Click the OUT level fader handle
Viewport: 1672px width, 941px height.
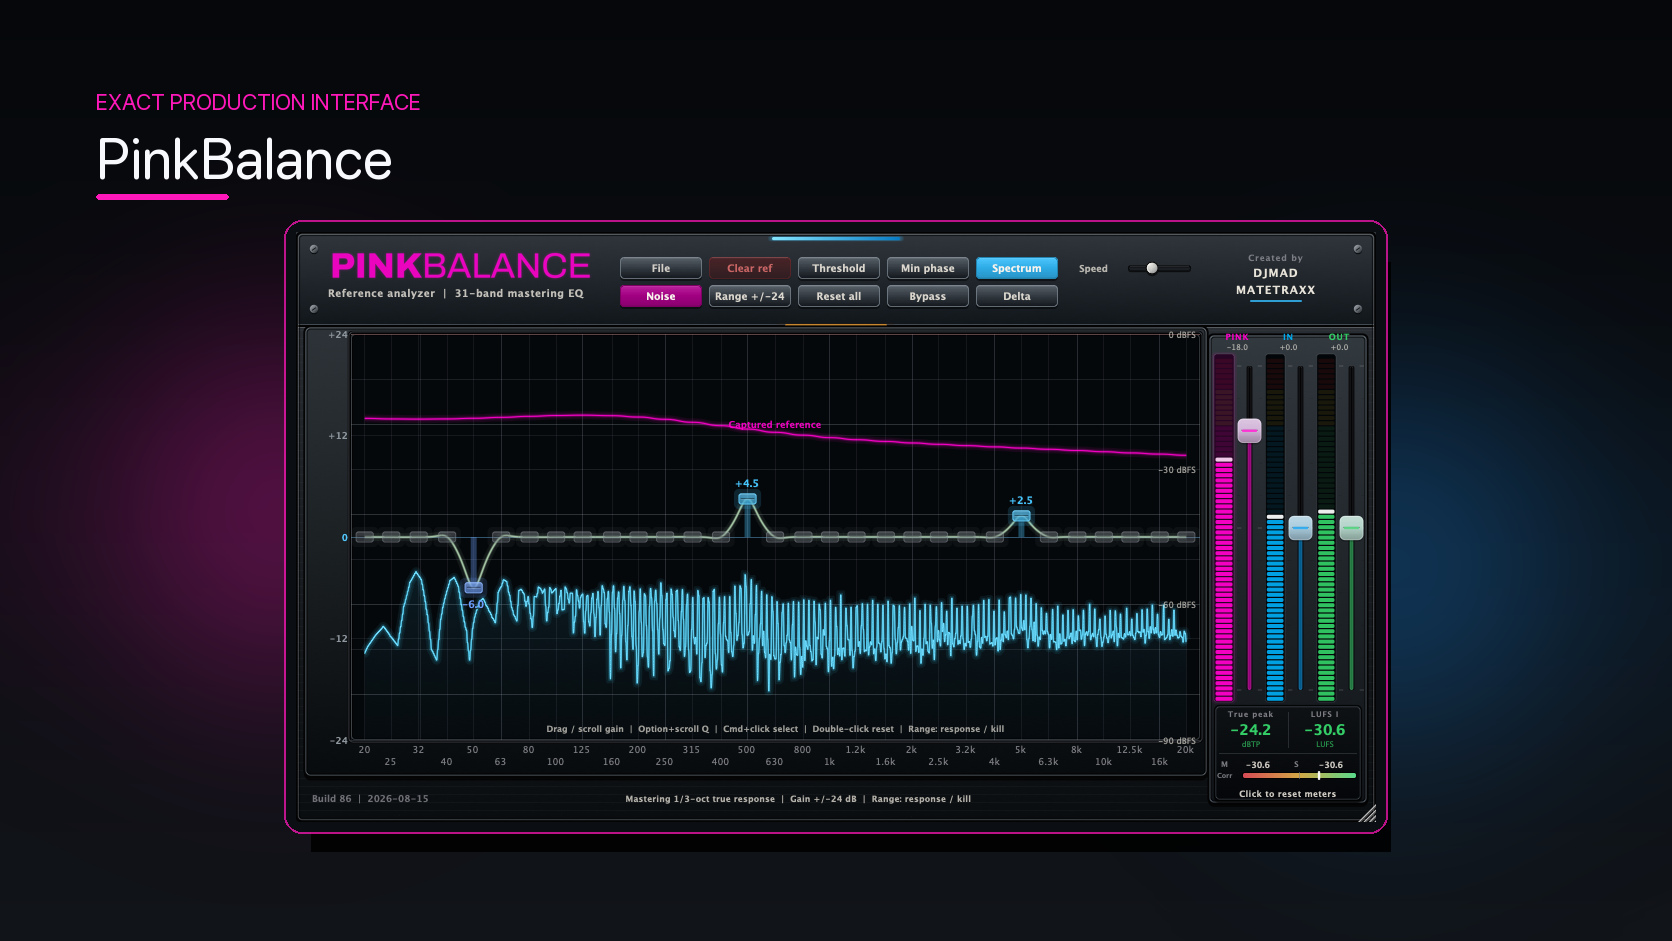1351,528
